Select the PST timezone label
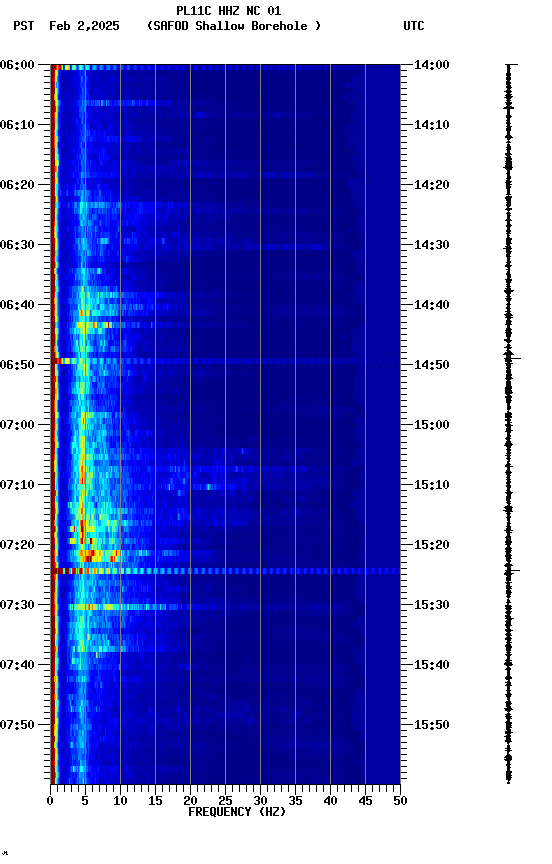 [24, 26]
